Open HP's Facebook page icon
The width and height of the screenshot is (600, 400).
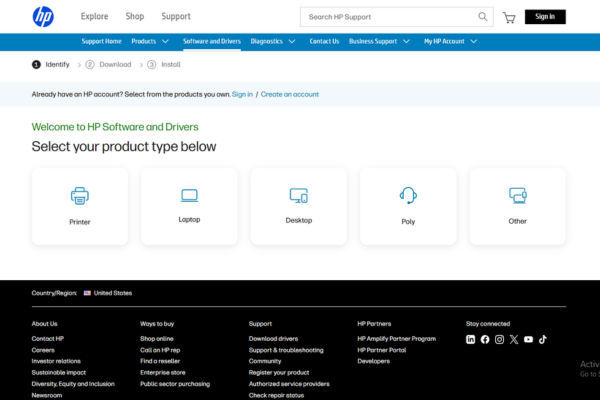point(485,340)
